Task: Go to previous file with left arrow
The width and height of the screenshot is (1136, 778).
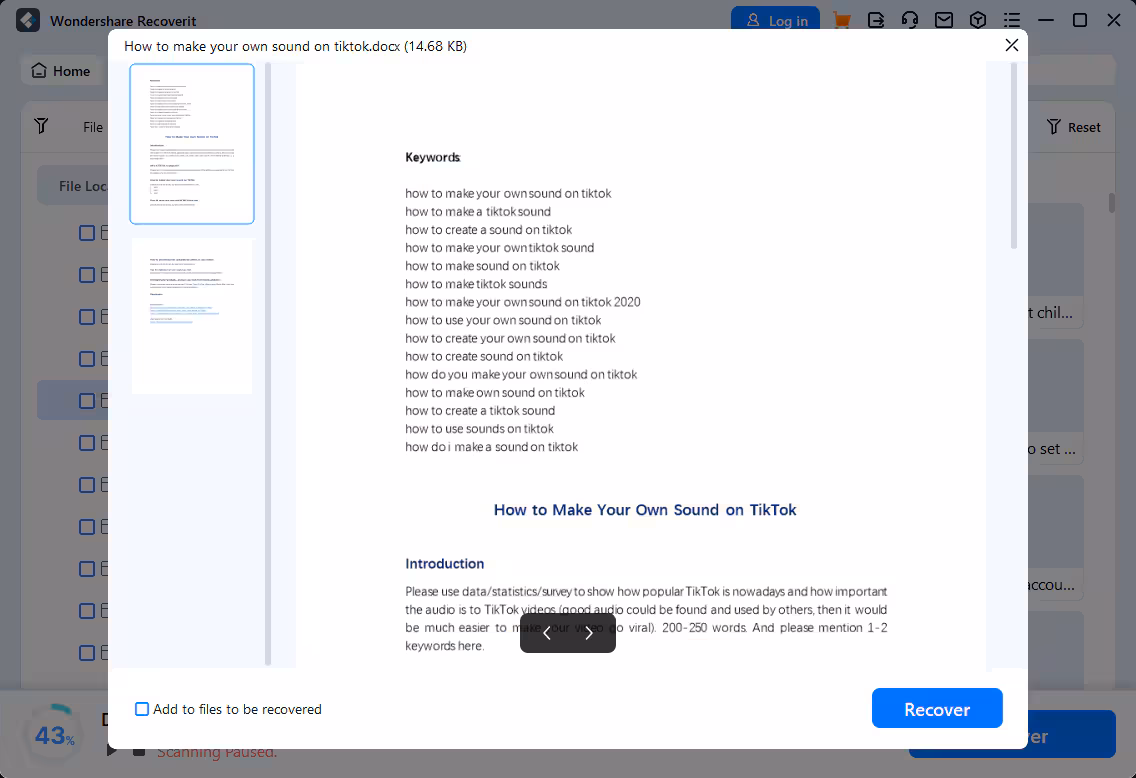Action: coord(547,634)
